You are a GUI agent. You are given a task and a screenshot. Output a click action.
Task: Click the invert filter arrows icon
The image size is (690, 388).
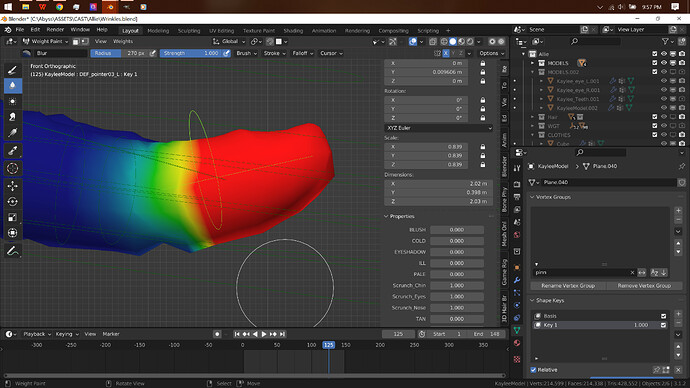pos(642,273)
